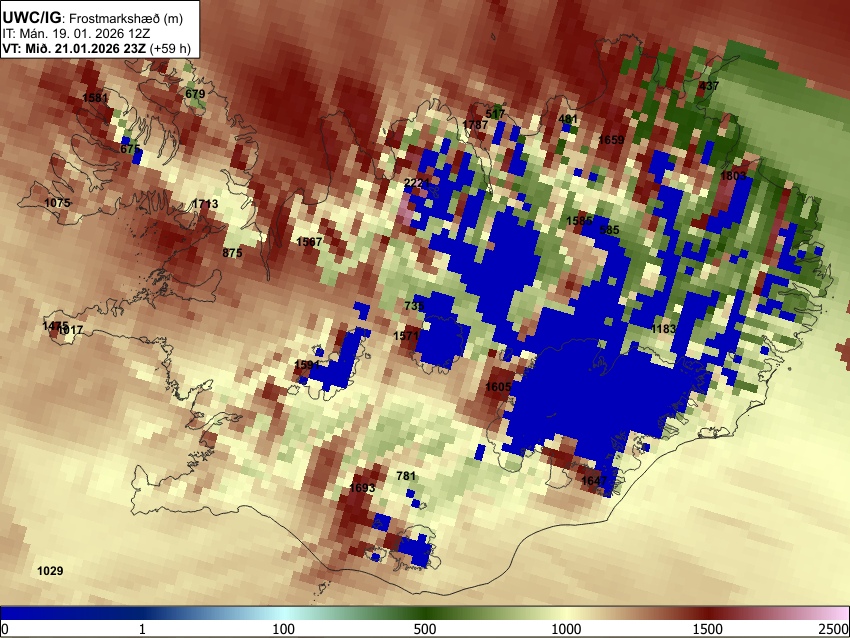Select the 2221 freezing level value

pos(417,183)
